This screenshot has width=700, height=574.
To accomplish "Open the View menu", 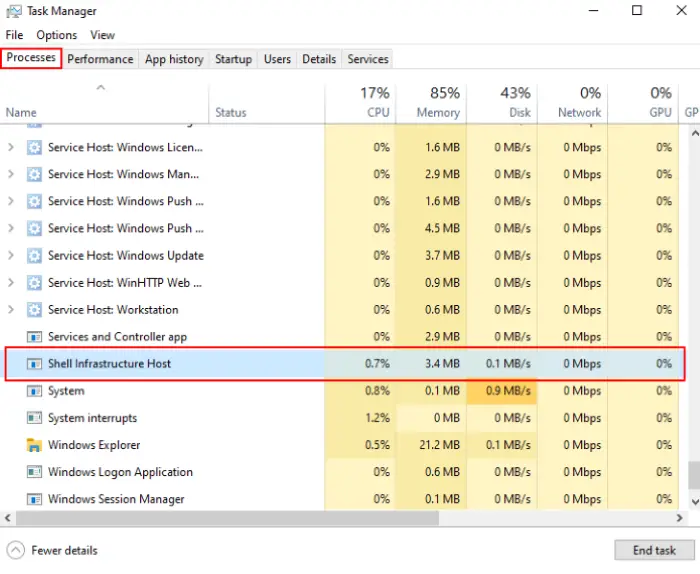I will 102,35.
